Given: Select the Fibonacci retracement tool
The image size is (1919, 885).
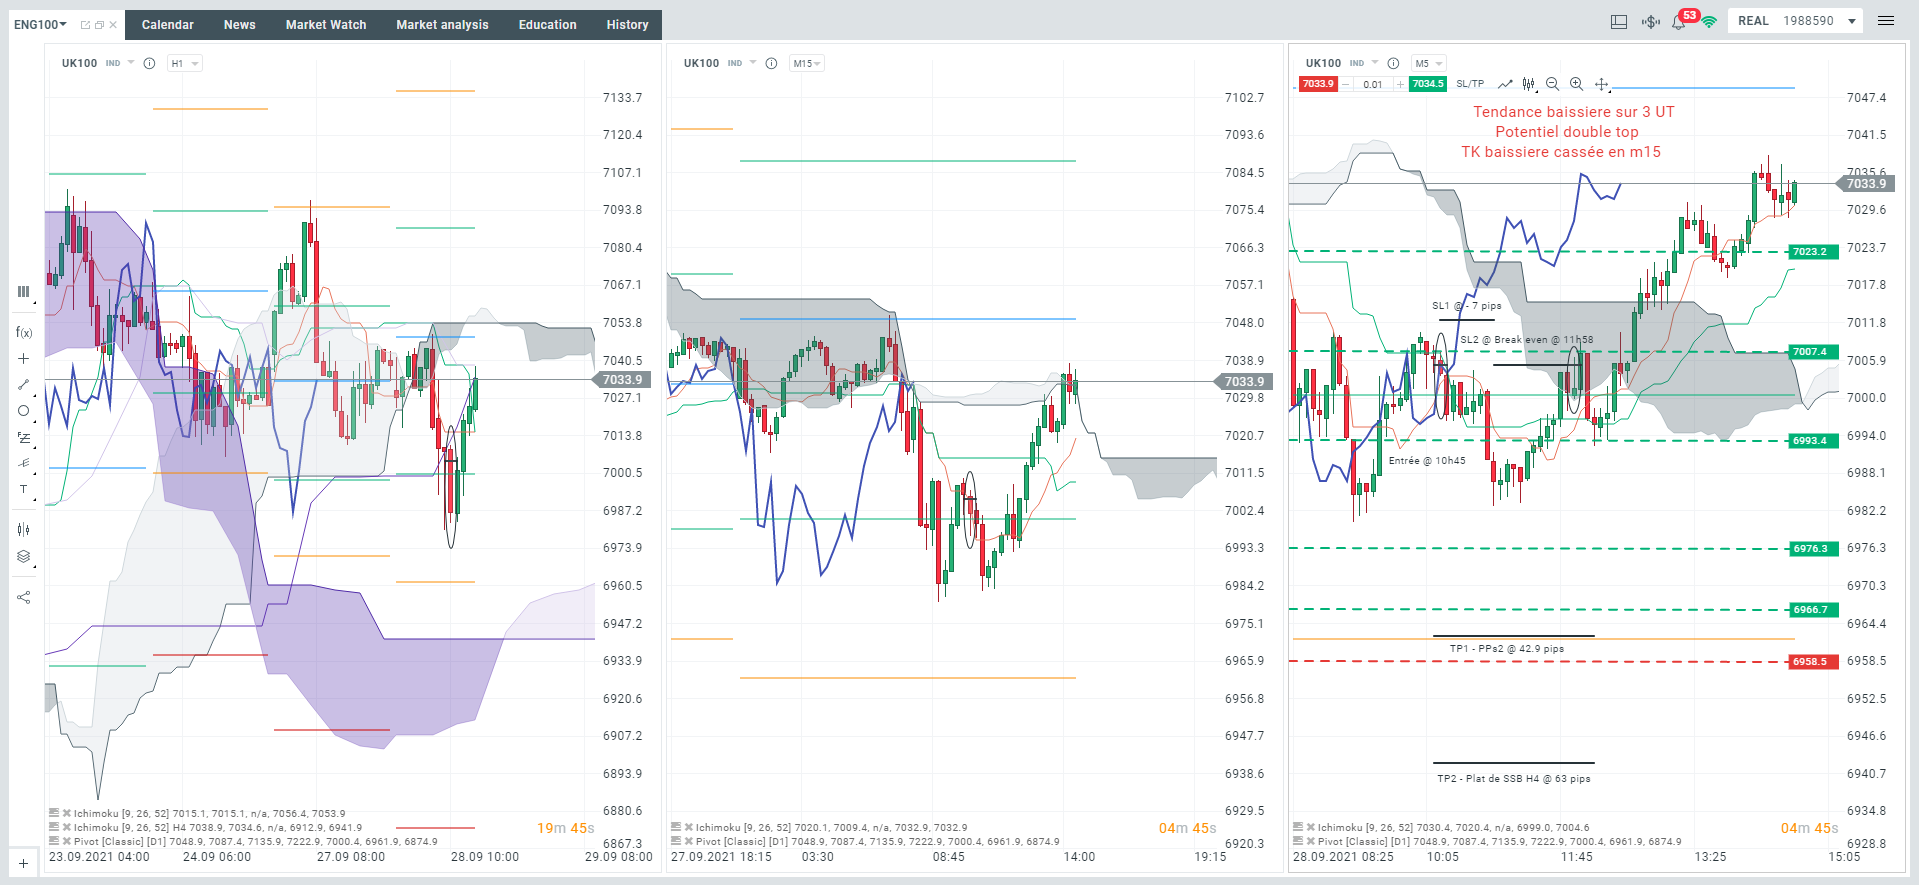Looking at the screenshot, I should click(23, 438).
